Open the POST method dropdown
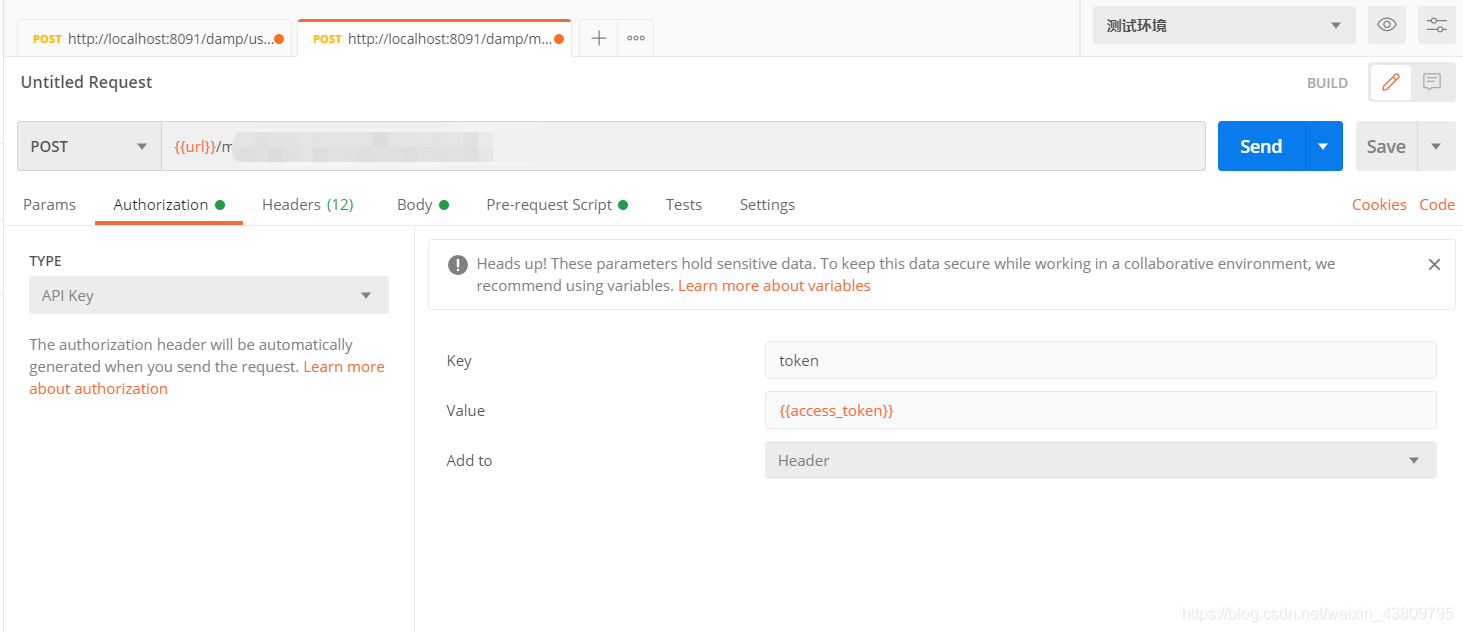The height and width of the screenshot is (632, 1463). click(89, 146)
